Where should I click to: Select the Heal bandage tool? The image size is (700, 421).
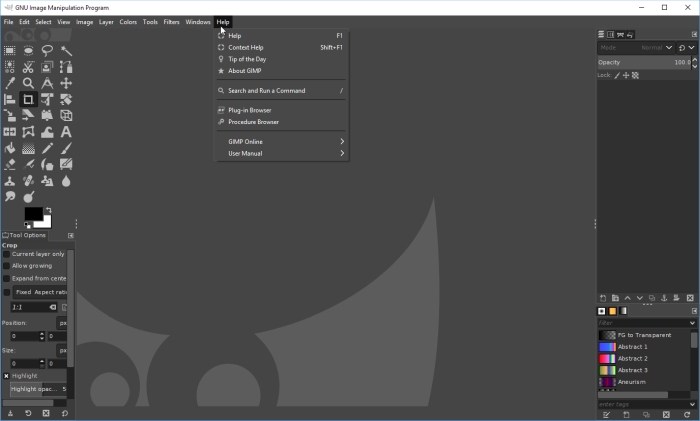tap(28, 181)
